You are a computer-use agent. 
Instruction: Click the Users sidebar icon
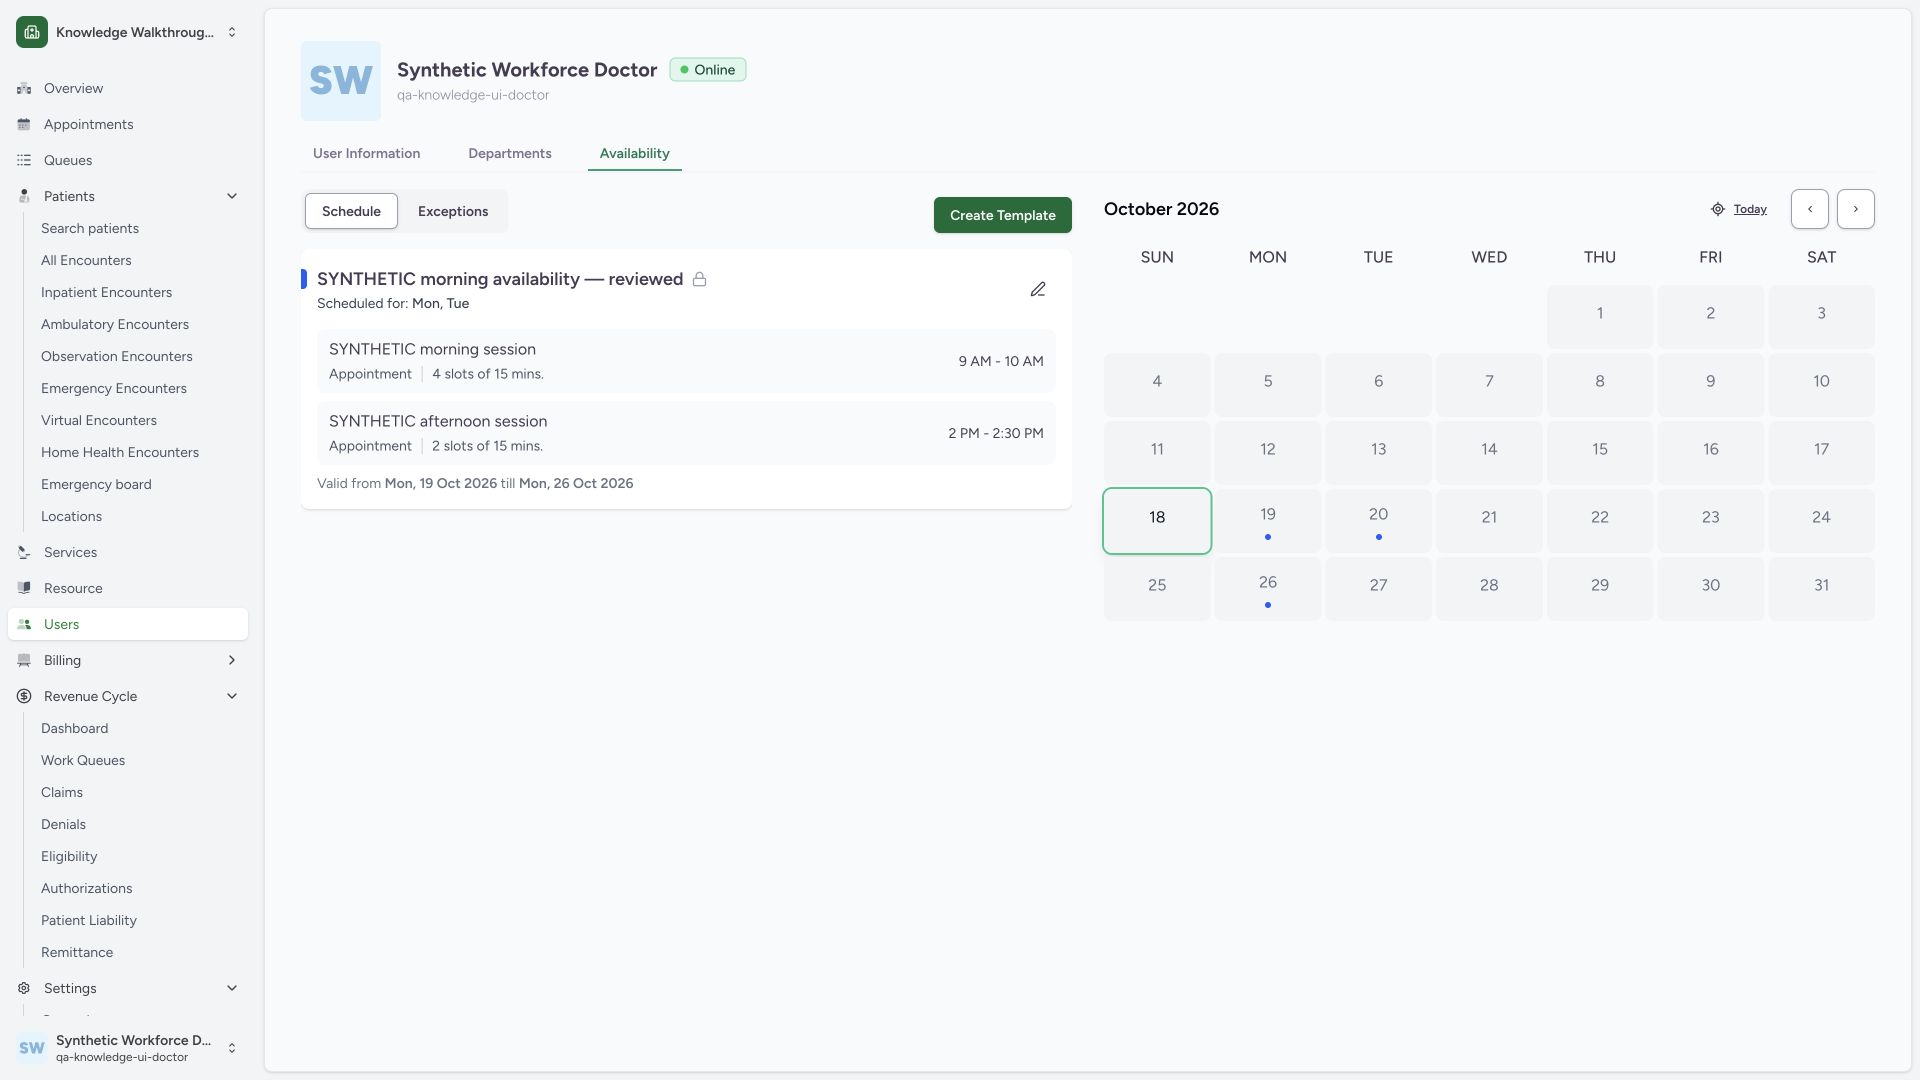[x=24, y=624]
